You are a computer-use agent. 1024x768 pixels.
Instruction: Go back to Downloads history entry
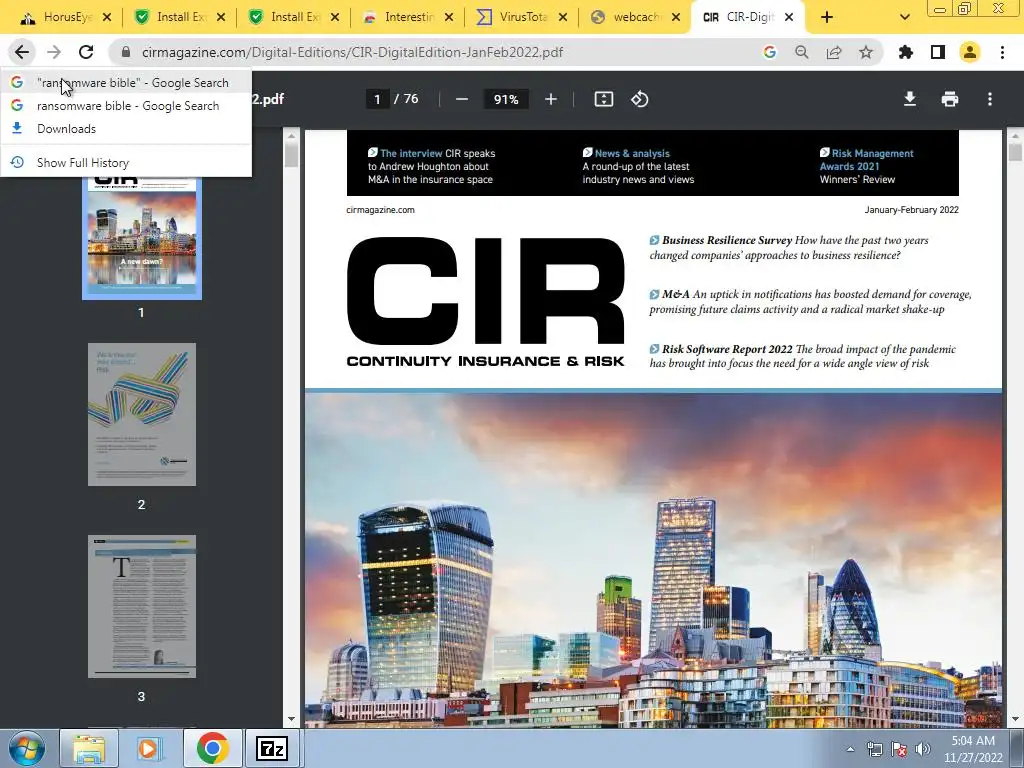[x=126, y=129]
